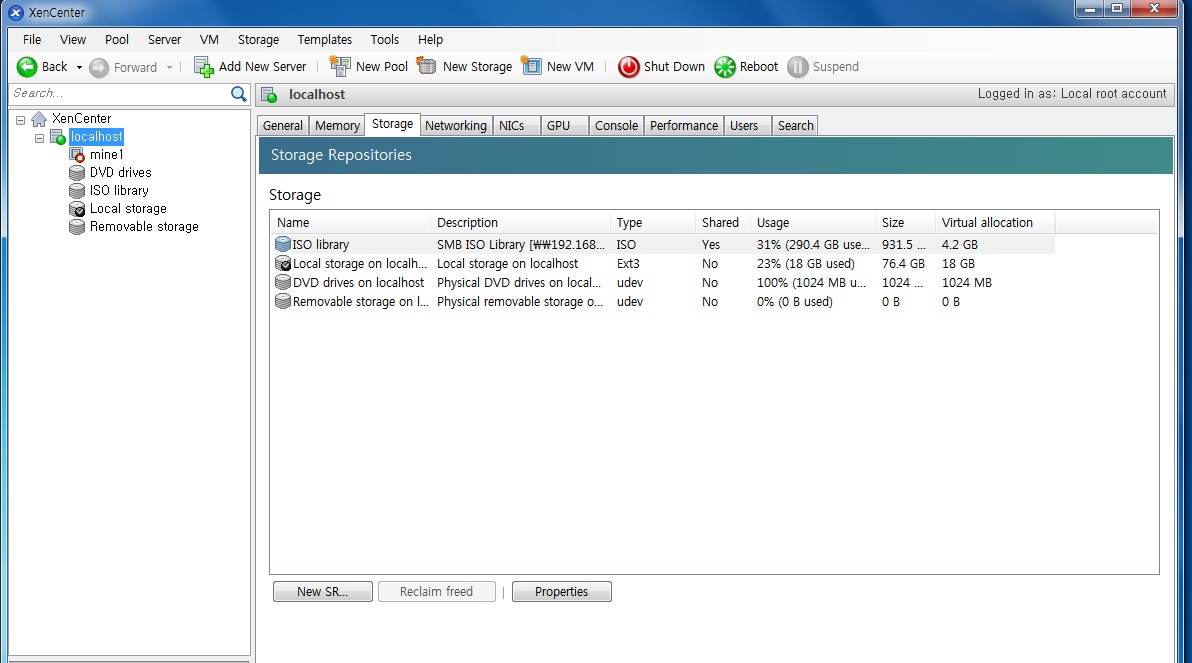Click the Add New Server icon
1192x663 pixels.
pos(203,67)
